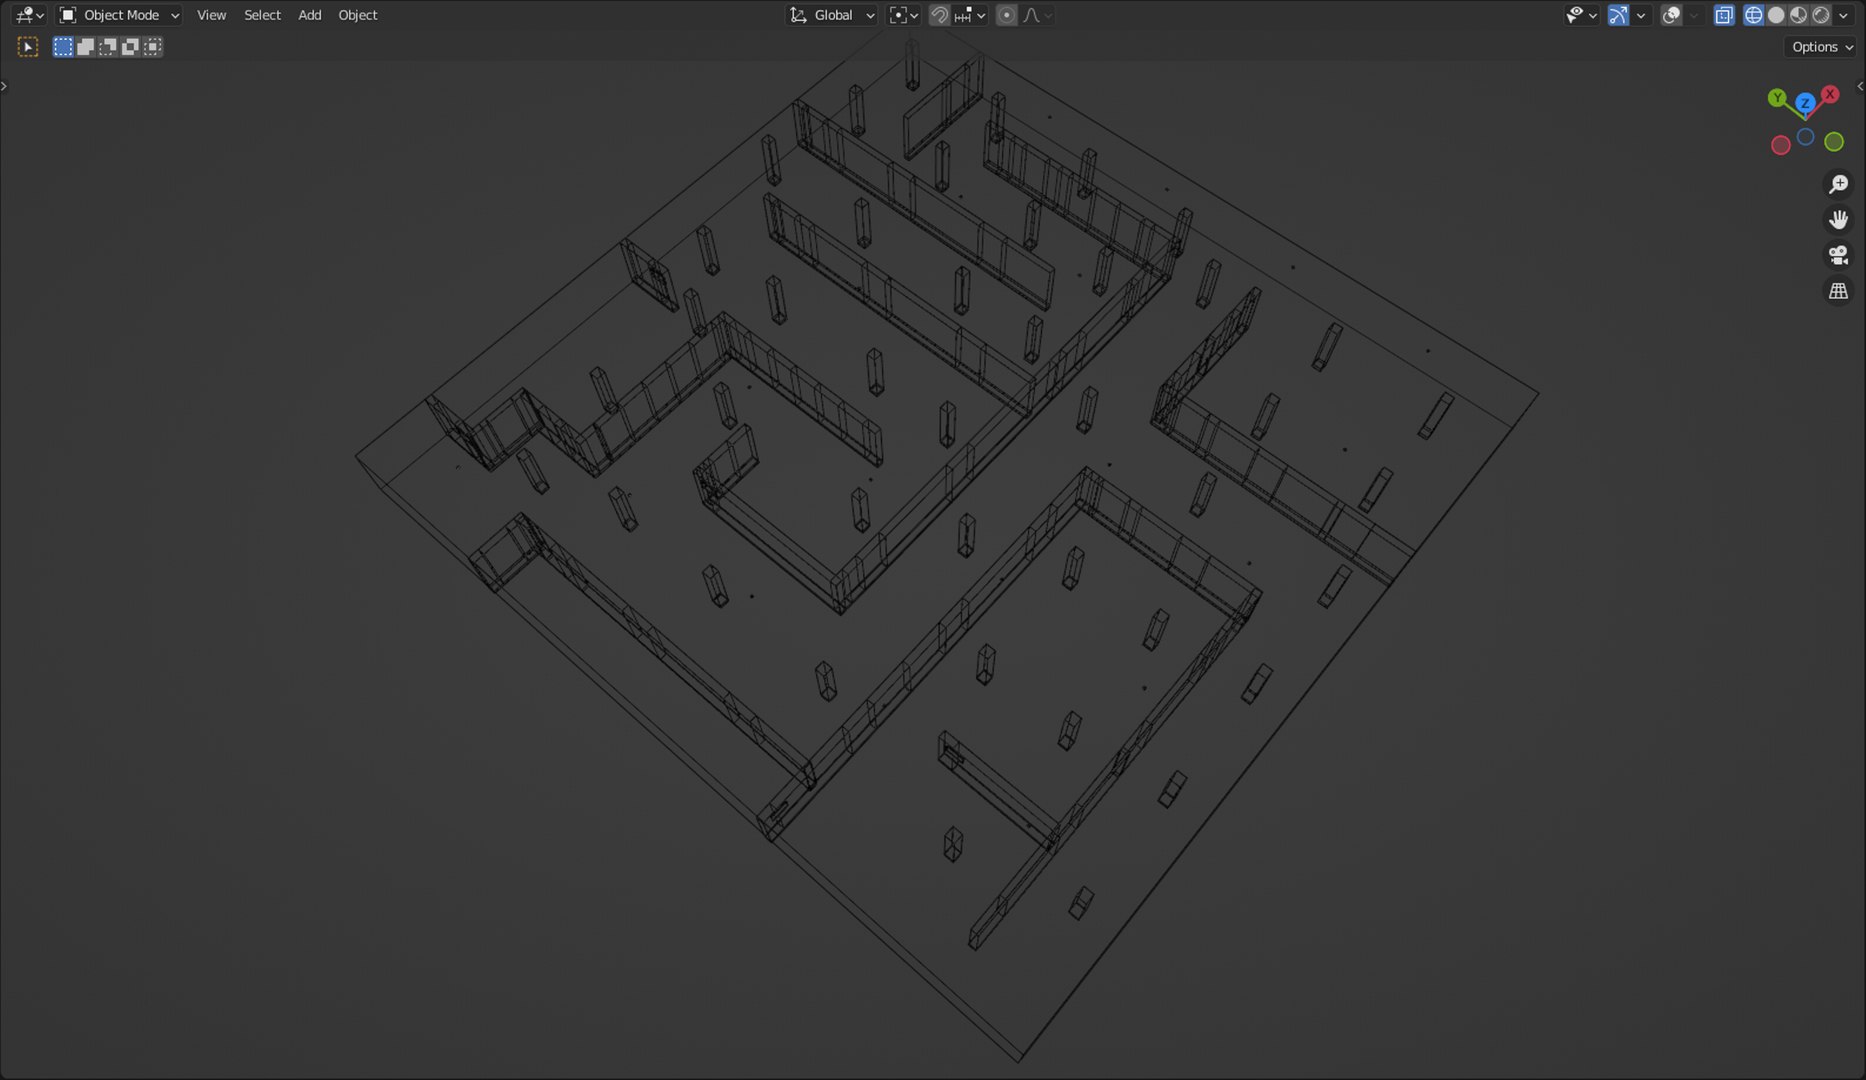Expand the snapping options dropdown
This screenshot has width=1866, height=1080.
[x=970, y=15]
